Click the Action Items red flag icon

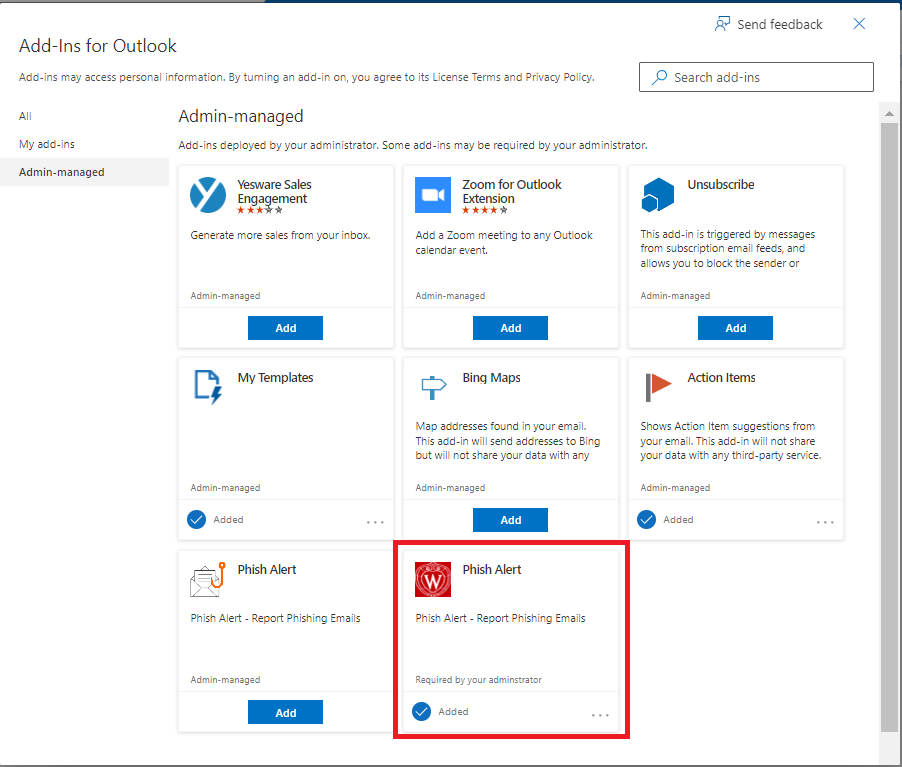click(658, 387)
